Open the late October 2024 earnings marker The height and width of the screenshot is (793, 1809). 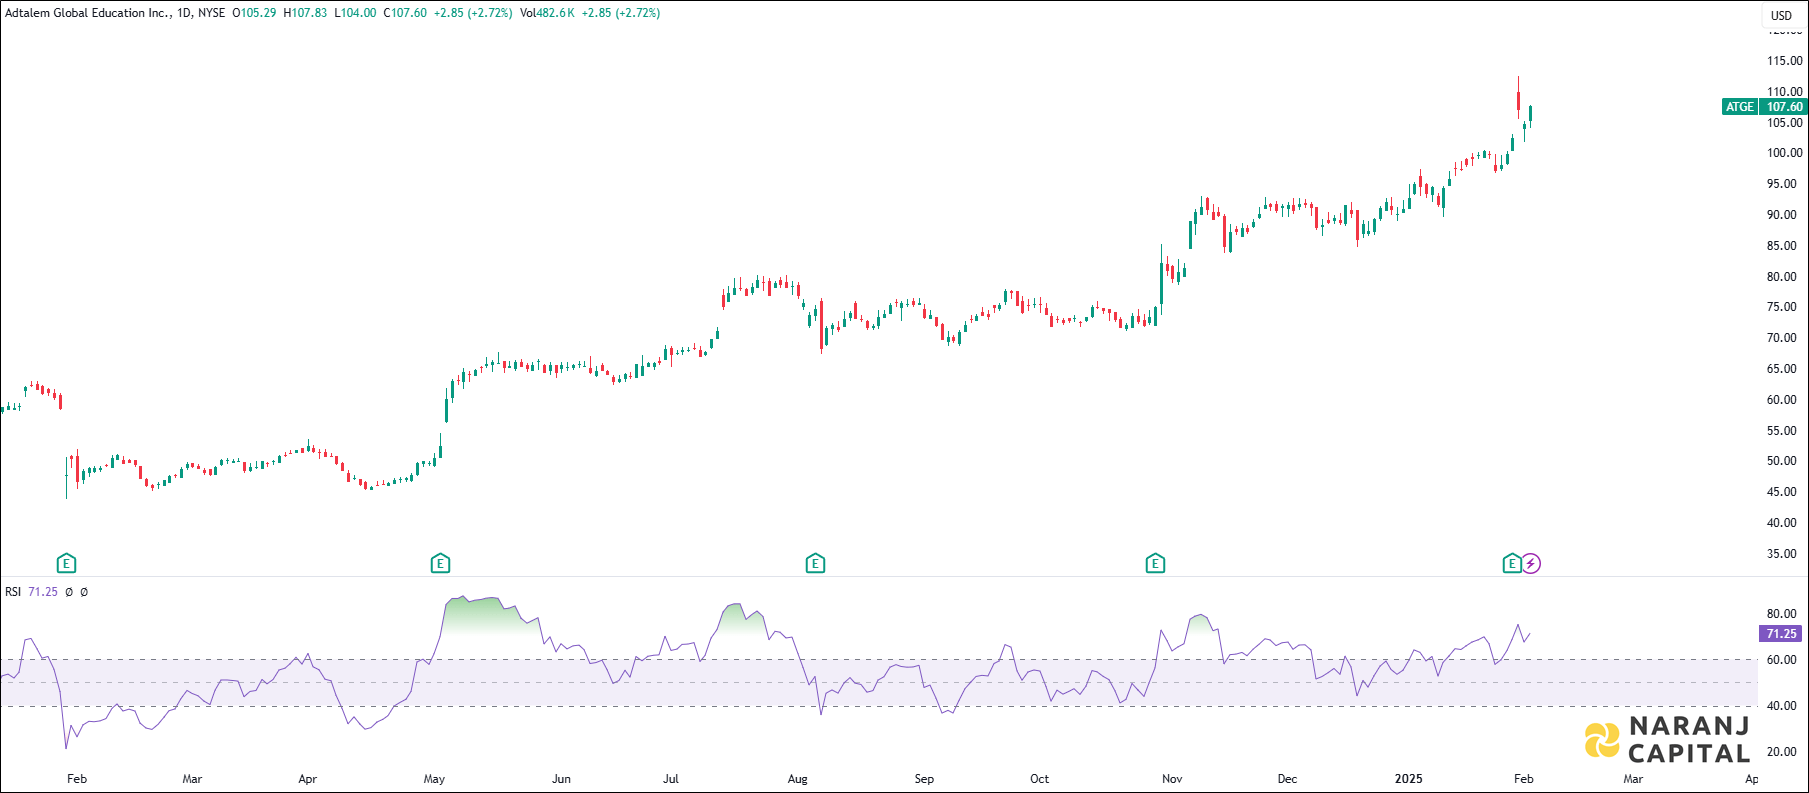(x=1155, y=564)
